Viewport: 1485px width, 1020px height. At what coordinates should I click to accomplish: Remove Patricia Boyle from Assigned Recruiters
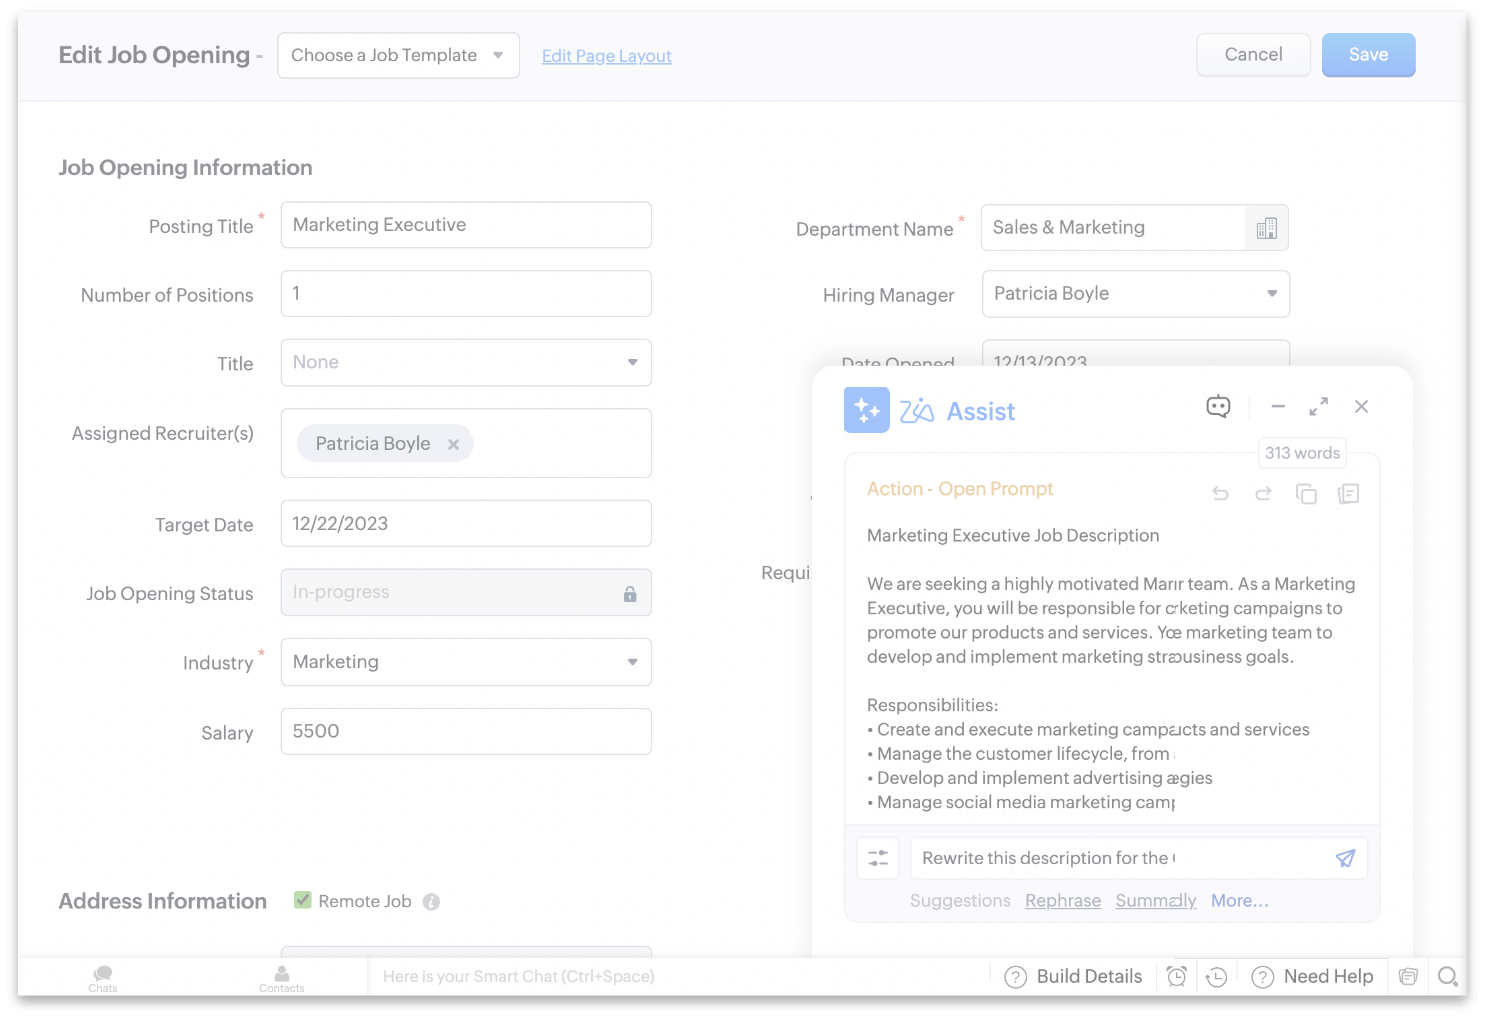[453, 444]
